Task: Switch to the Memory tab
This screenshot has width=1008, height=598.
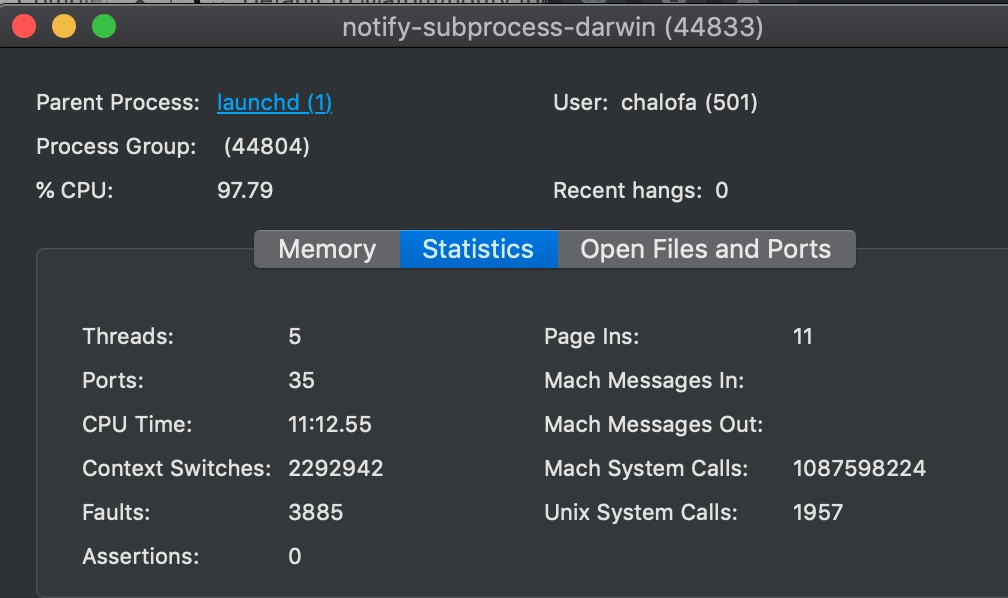Action: [x=326, y=249]
